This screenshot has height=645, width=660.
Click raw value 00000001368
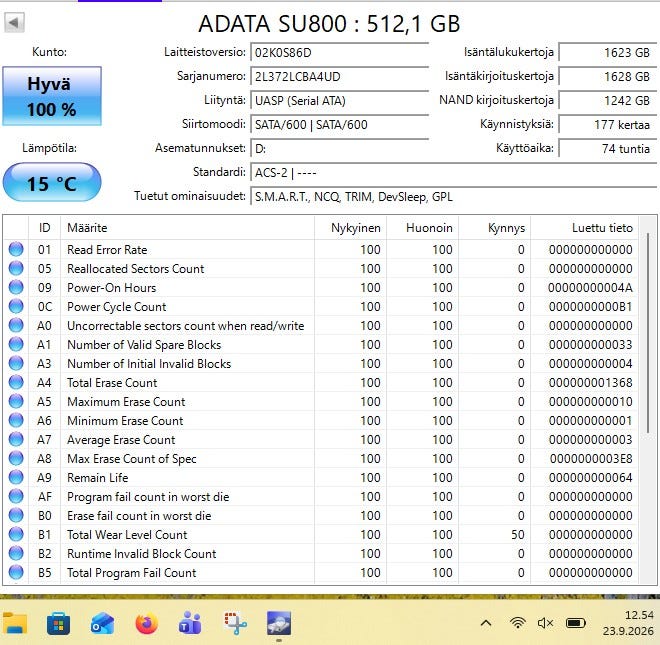pos(590,383)
